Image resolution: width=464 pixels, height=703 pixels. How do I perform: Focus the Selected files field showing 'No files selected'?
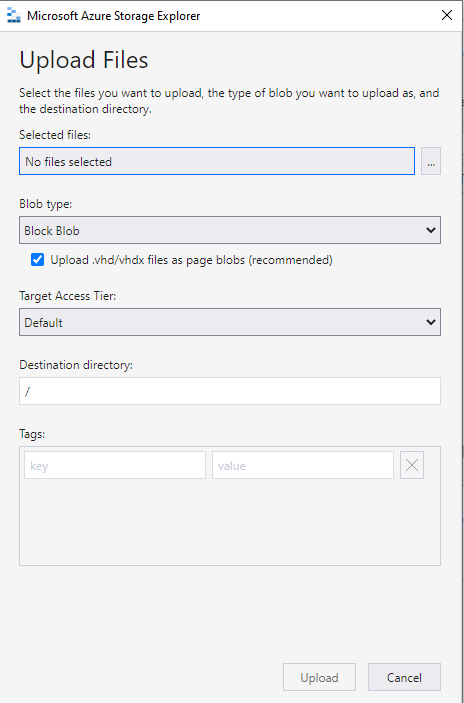(x=217, y=161)
